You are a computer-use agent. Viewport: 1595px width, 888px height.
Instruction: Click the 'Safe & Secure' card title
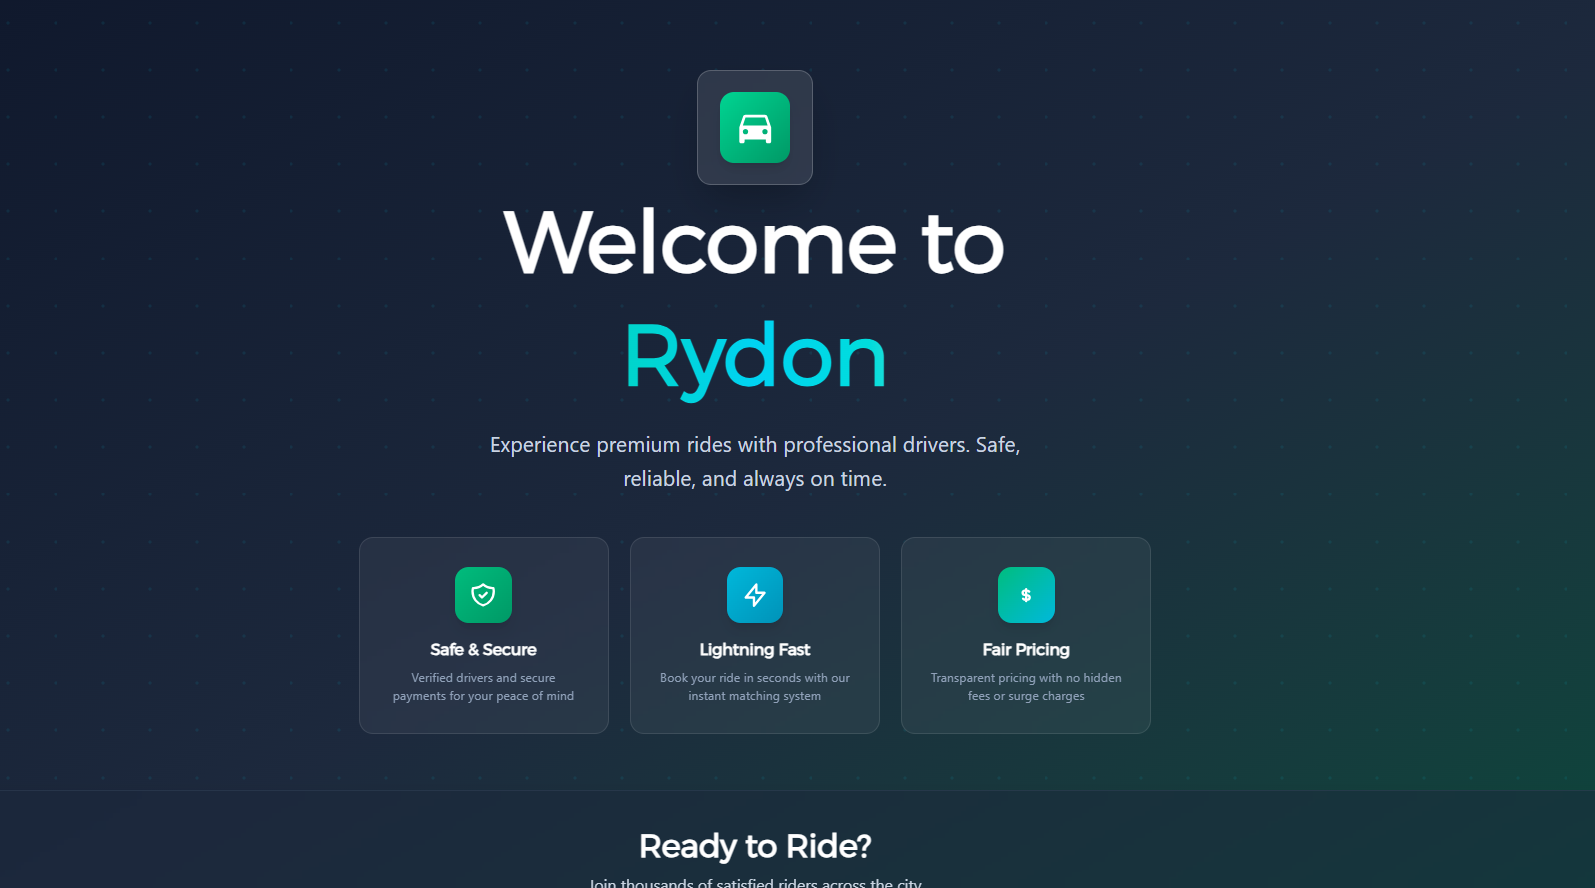click(x=483, y=650)
